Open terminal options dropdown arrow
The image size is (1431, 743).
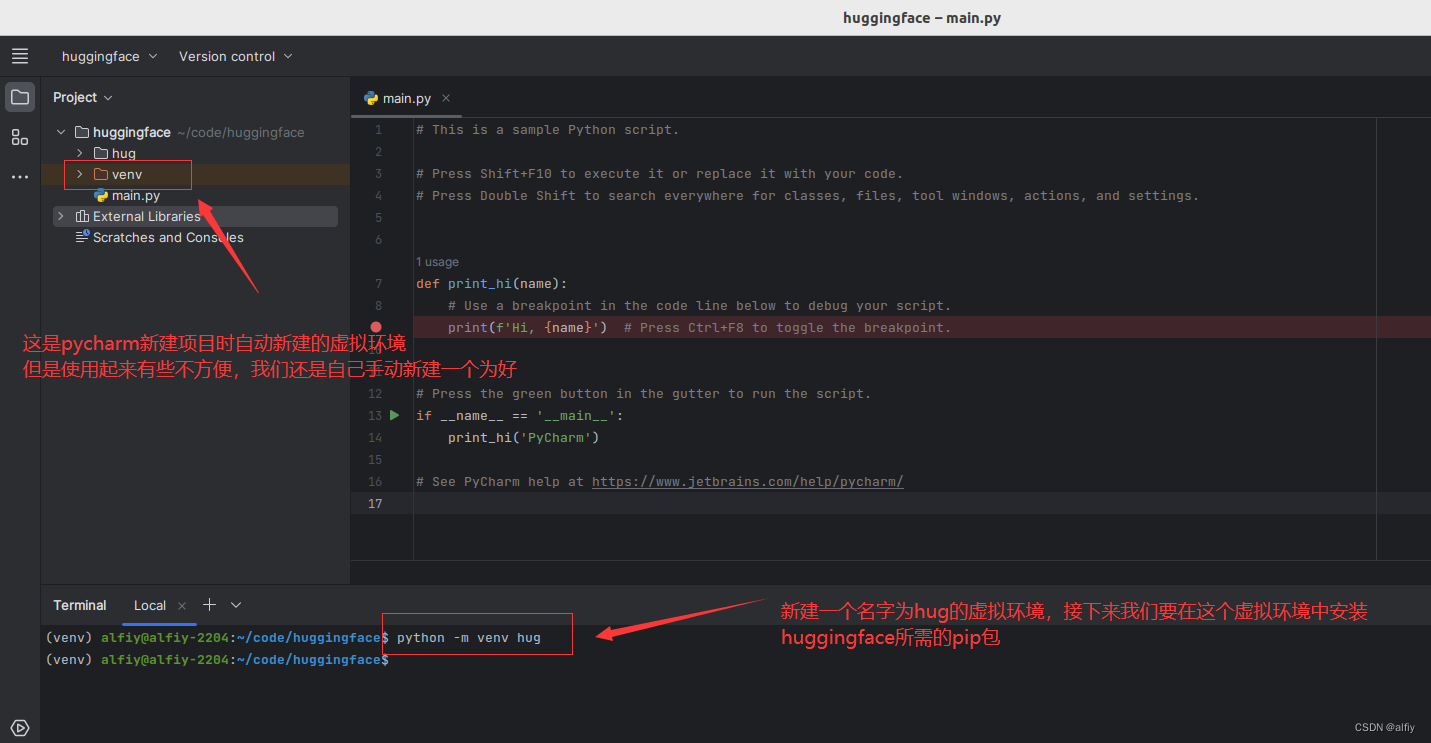coord(236,605)
